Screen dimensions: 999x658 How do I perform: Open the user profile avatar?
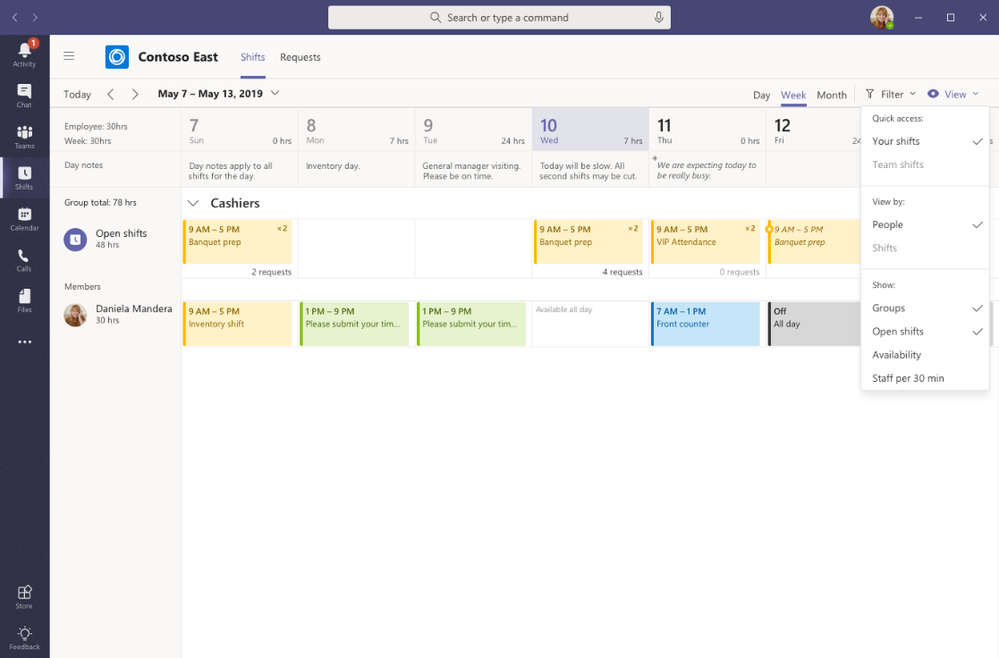(x=882, y=17)
